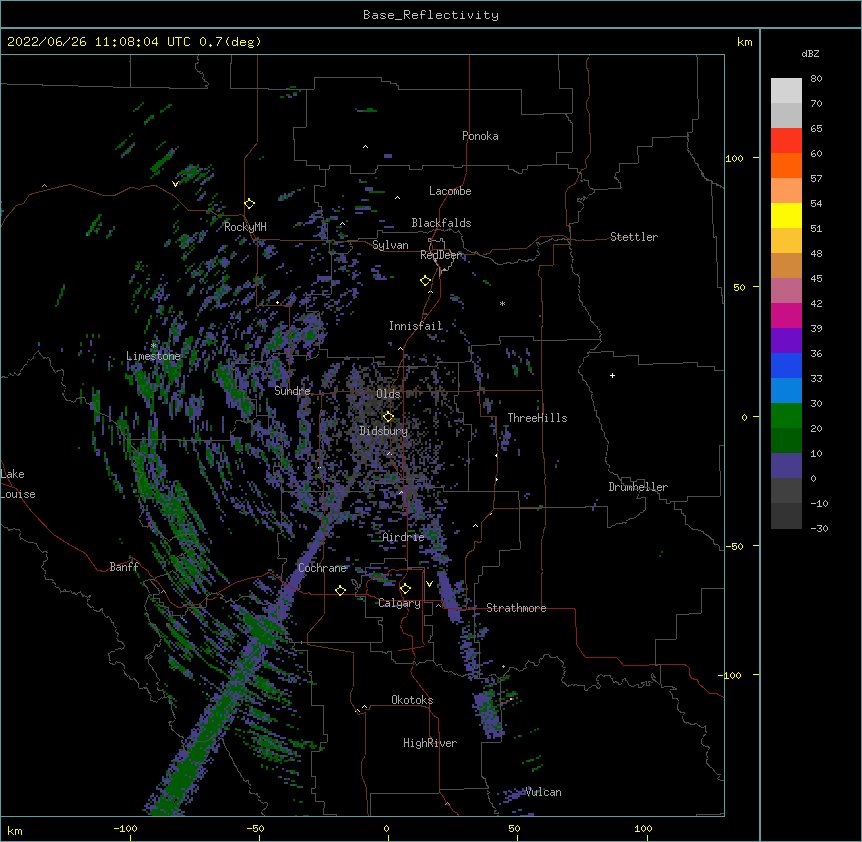Click the Calgary city label

[x=399, y=603]
